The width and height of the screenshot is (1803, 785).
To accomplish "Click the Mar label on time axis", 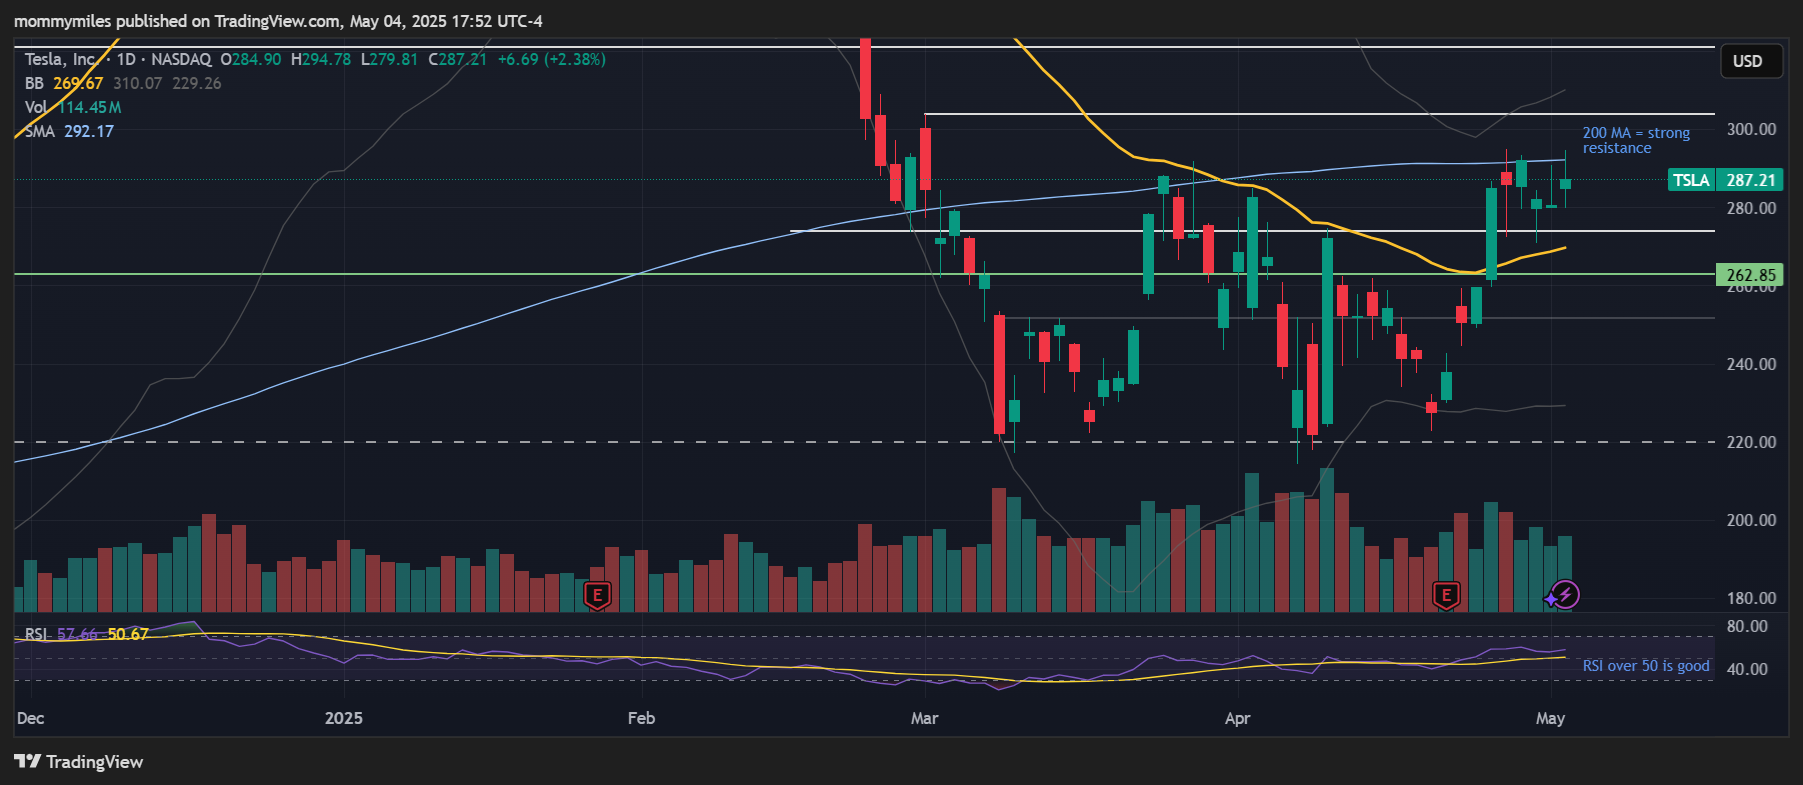I will point(925,718).
